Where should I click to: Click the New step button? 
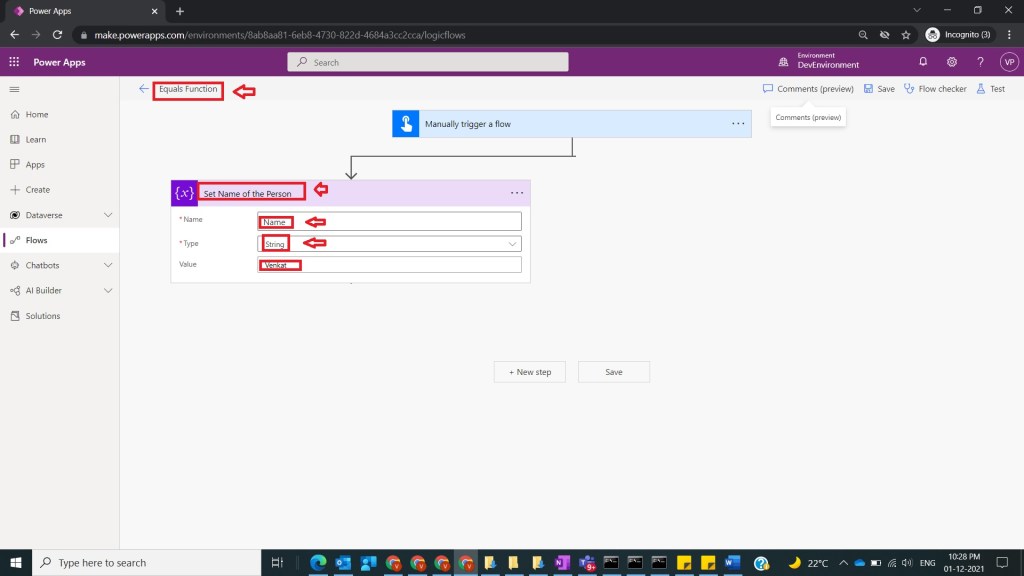click(x=529, y=372)
